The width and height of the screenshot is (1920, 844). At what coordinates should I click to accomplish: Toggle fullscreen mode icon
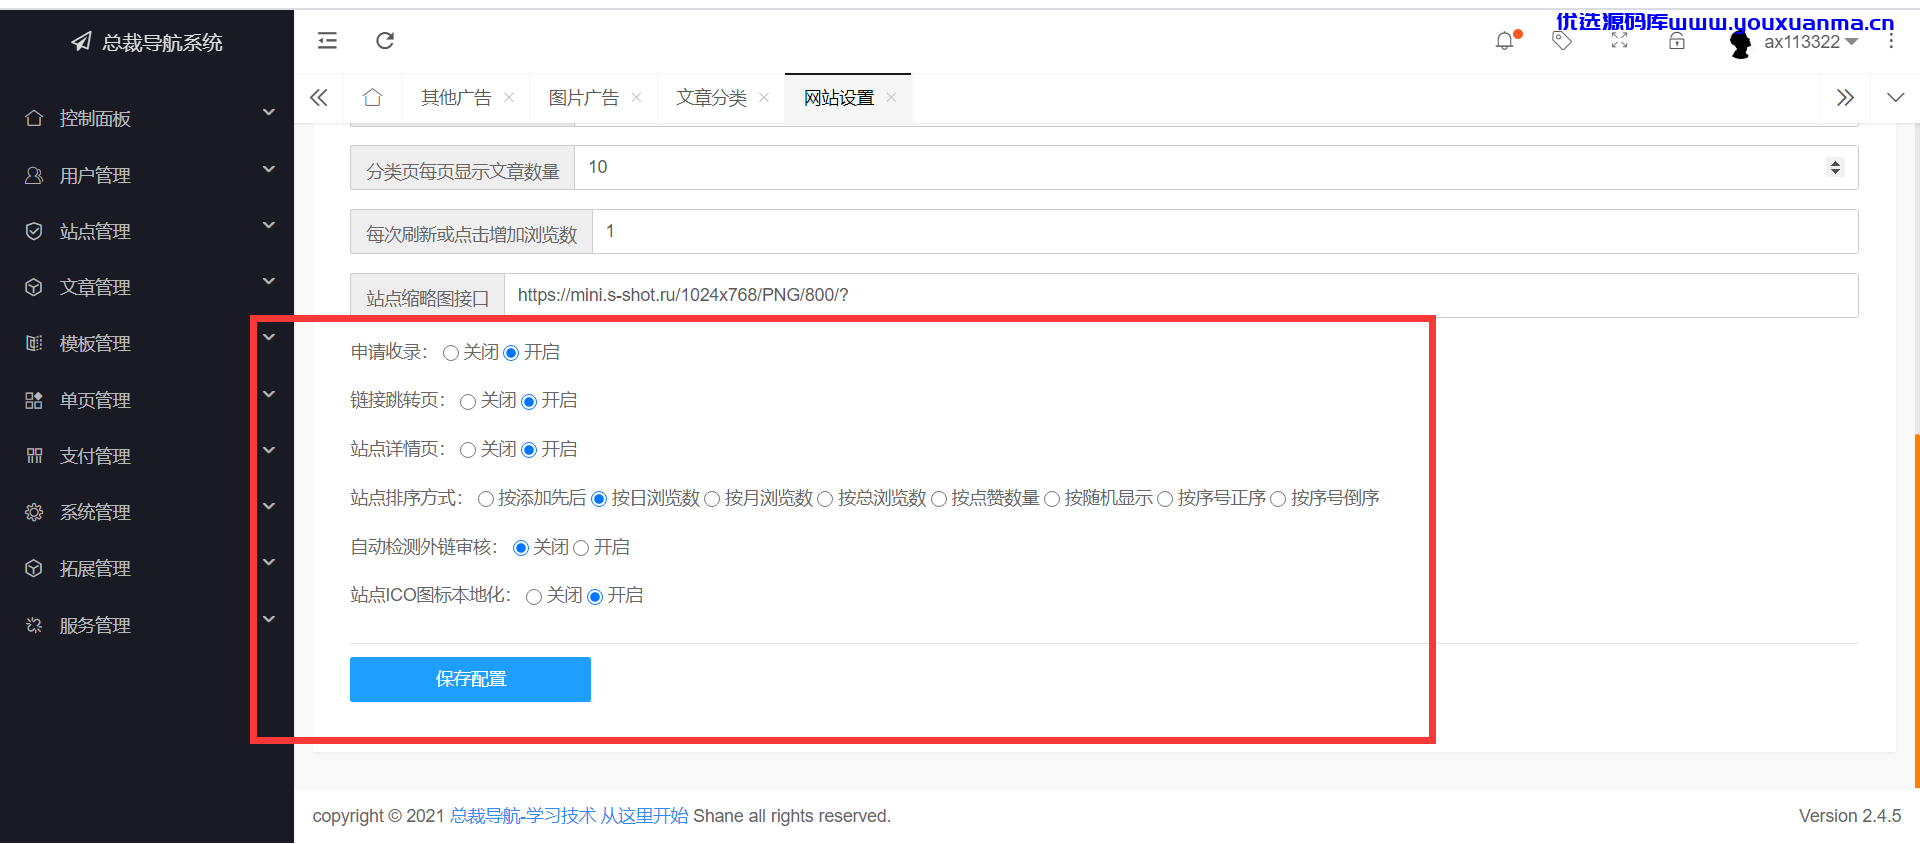[x=1620, y=41]
